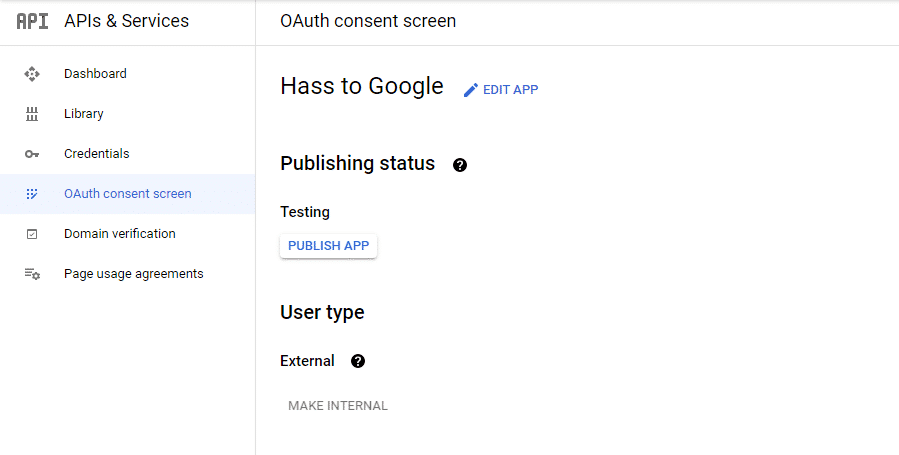This screenshot has height=455, width=899.
Task: Open the Library section
Action: tap(84, 114)
